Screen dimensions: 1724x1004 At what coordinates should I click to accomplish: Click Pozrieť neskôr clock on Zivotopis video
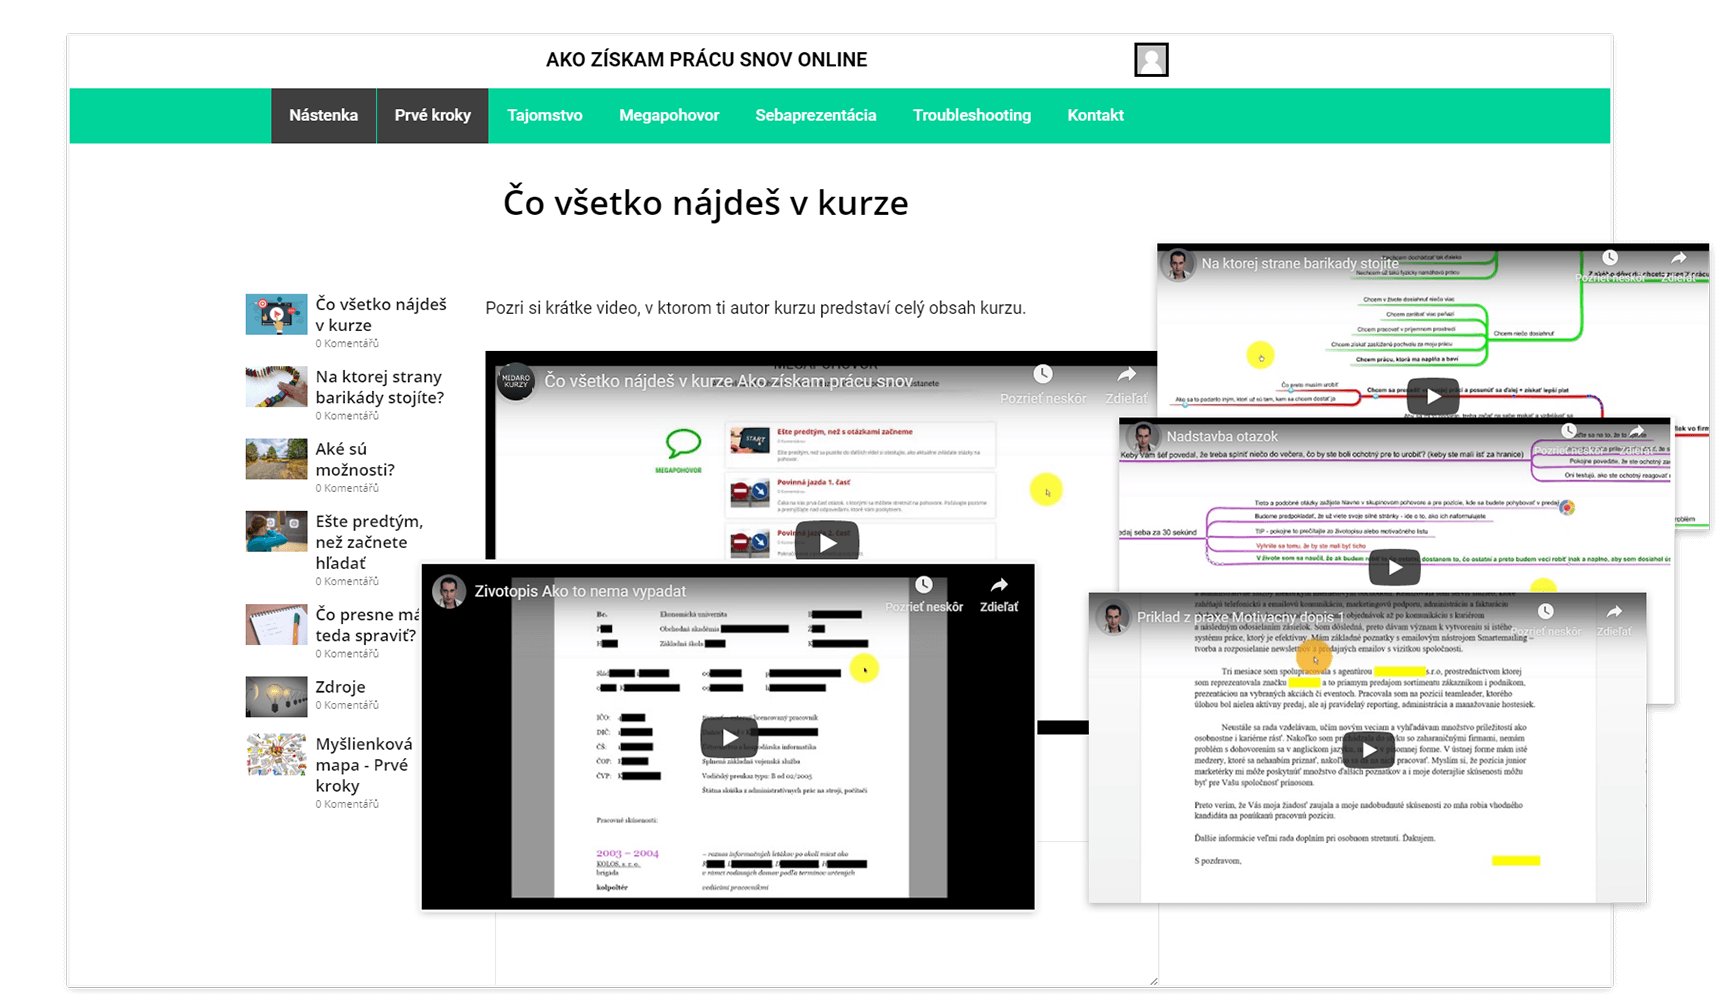pos(924,584)
